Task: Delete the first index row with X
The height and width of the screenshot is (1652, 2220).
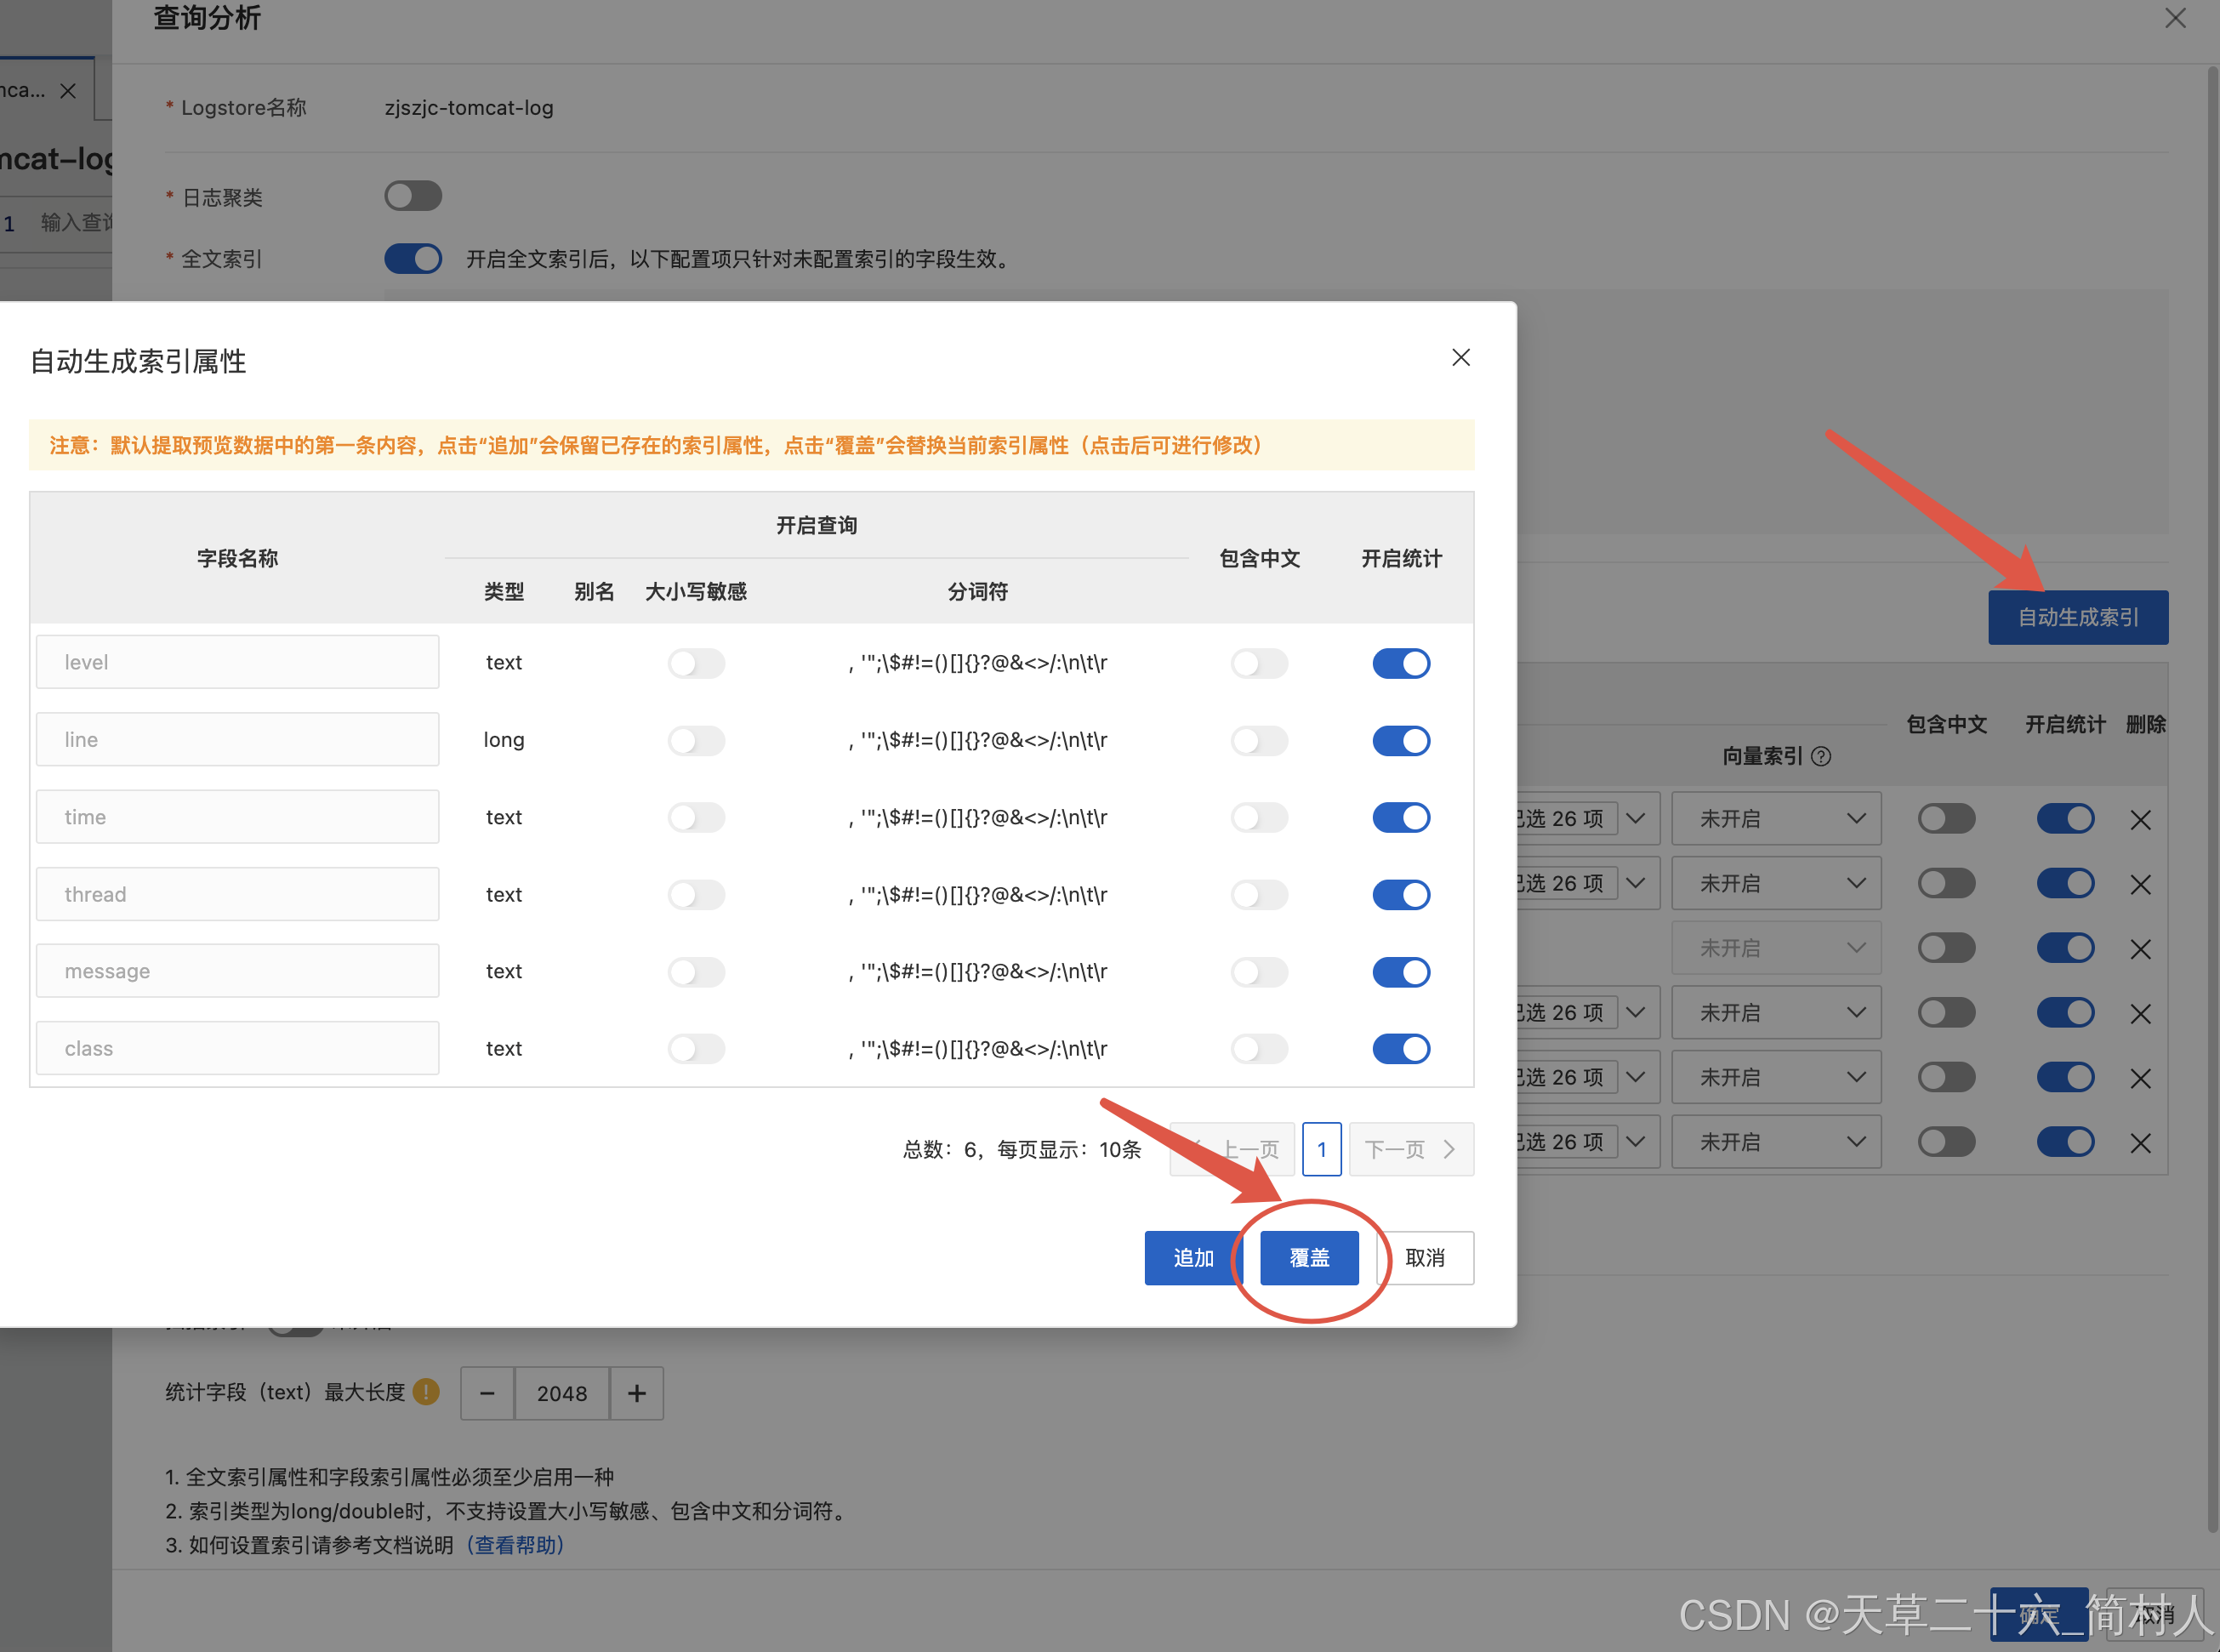Action: click(x=2140, y=820)
